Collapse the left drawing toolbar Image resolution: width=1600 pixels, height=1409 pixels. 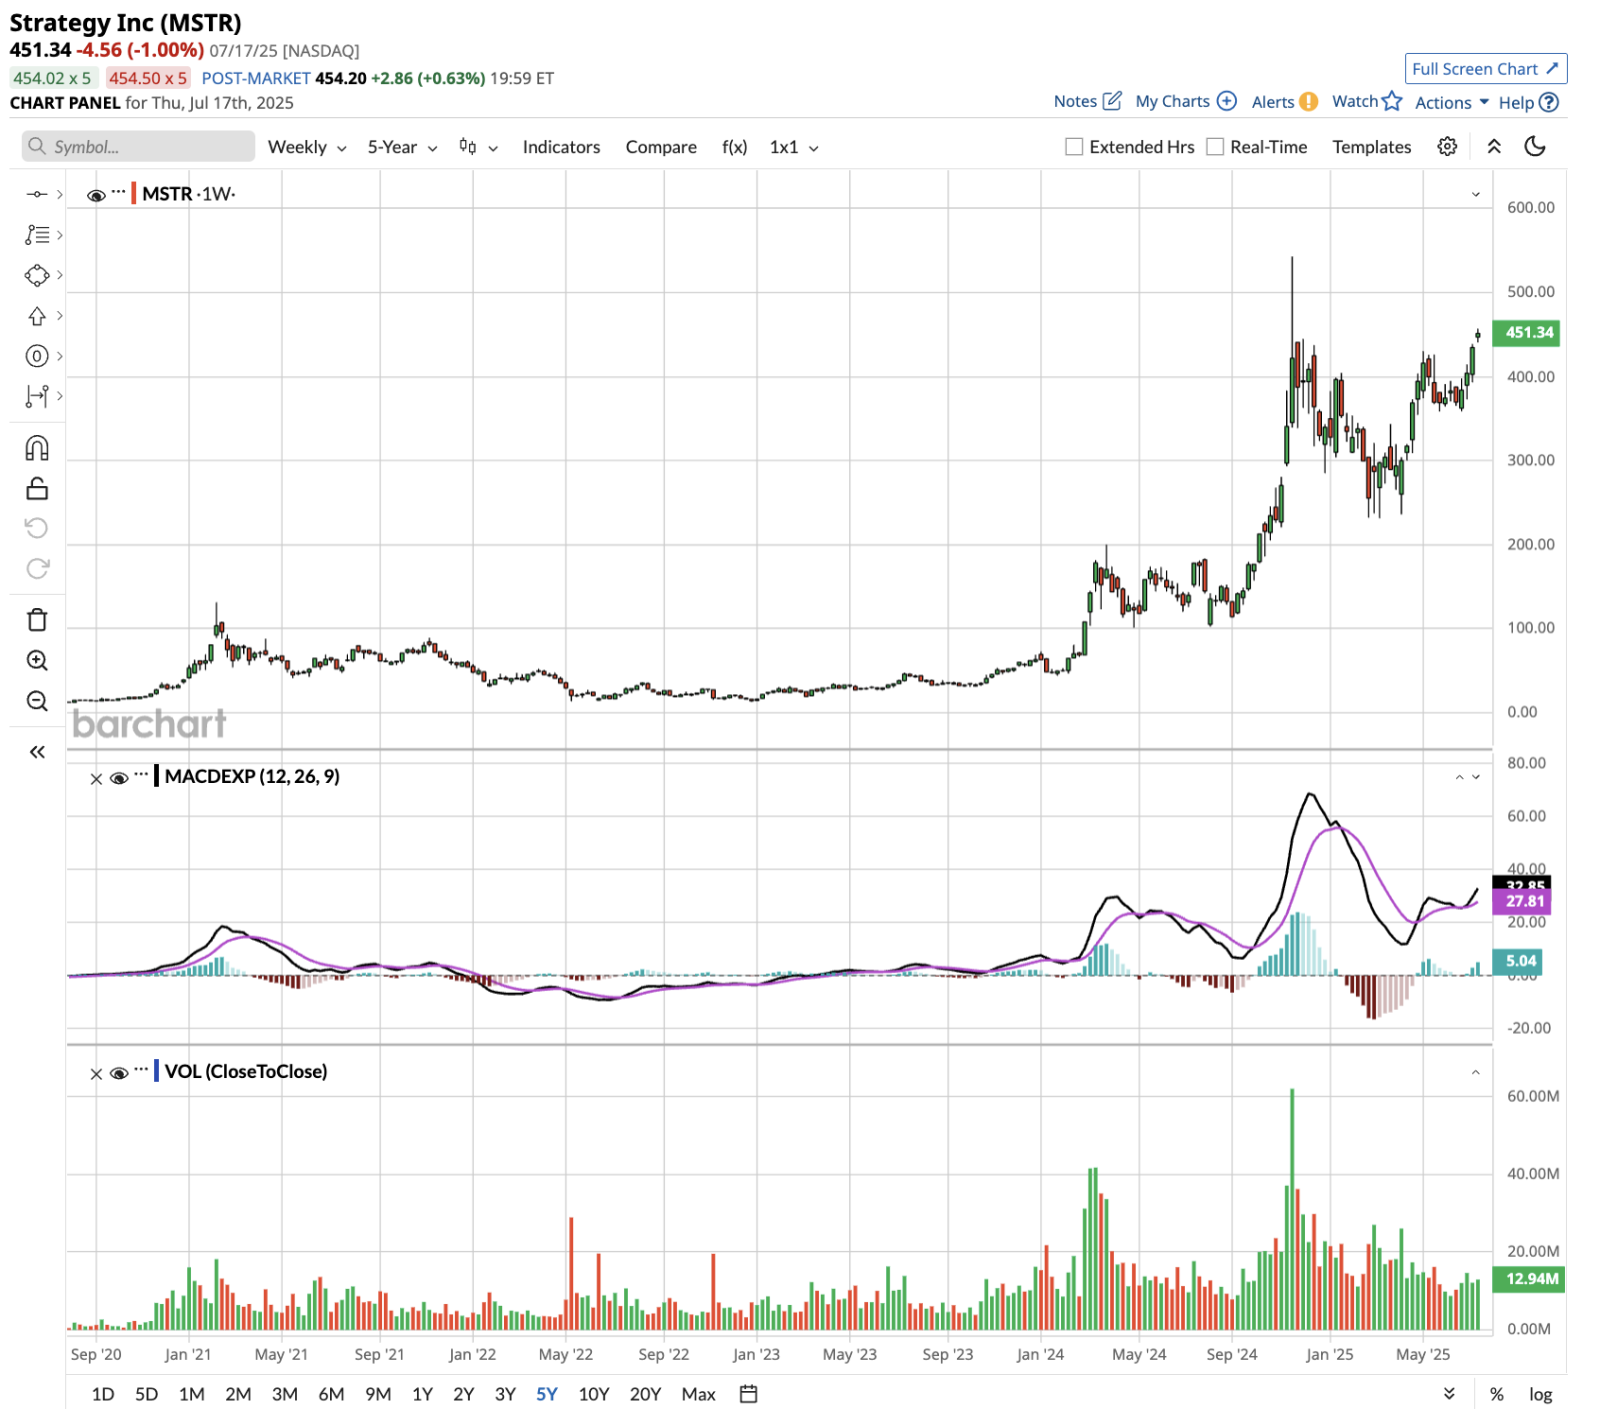tap(37, 752)
